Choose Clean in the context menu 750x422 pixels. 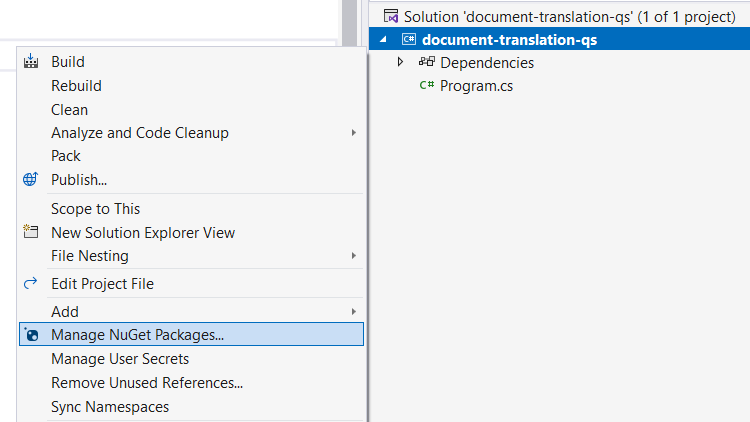click(x=69, y=110)
